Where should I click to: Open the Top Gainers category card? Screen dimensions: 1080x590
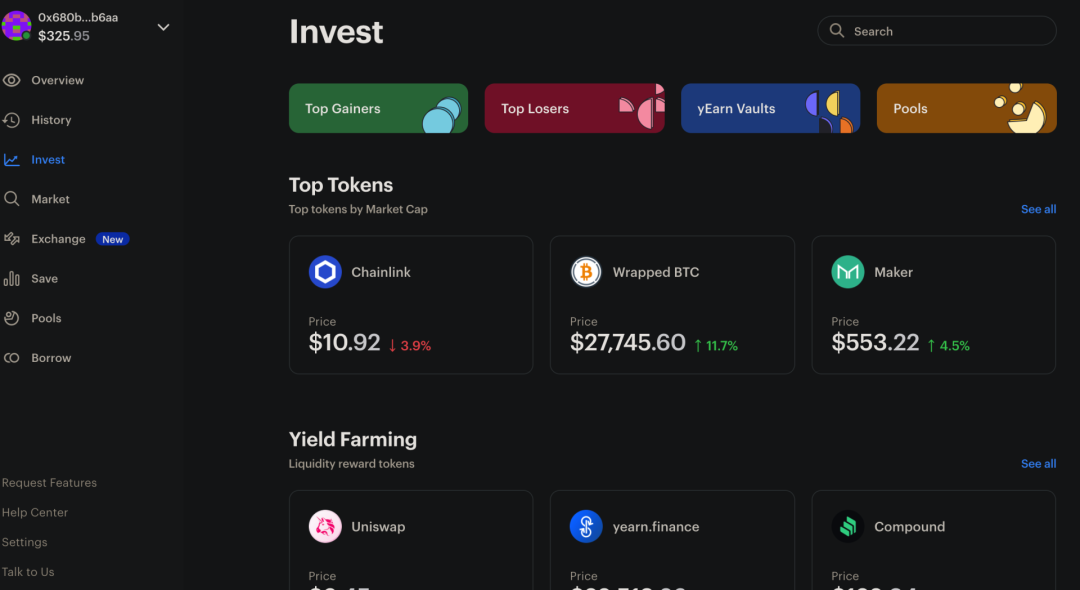point(378,109)
